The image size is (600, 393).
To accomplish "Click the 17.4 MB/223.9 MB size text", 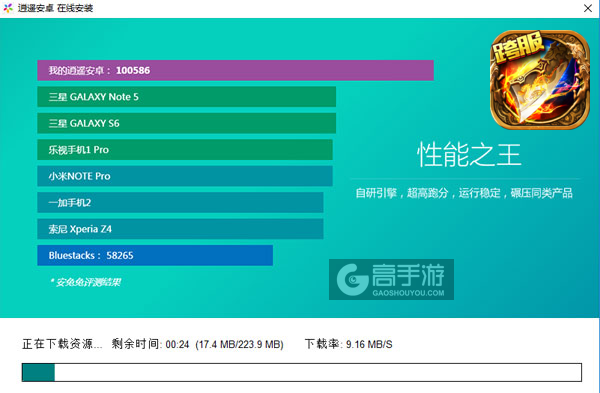I will point(240,344).
